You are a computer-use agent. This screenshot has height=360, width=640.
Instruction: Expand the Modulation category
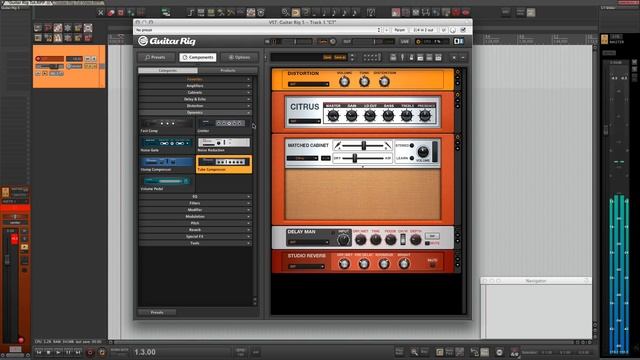[x=195, y=216]
